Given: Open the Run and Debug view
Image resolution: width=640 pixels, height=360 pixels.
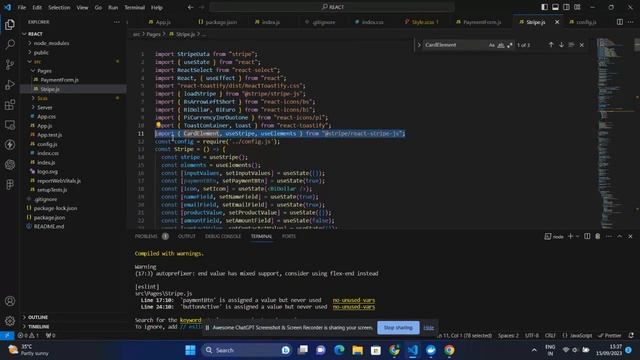Looking at the screenshot, I should (10, 84).
